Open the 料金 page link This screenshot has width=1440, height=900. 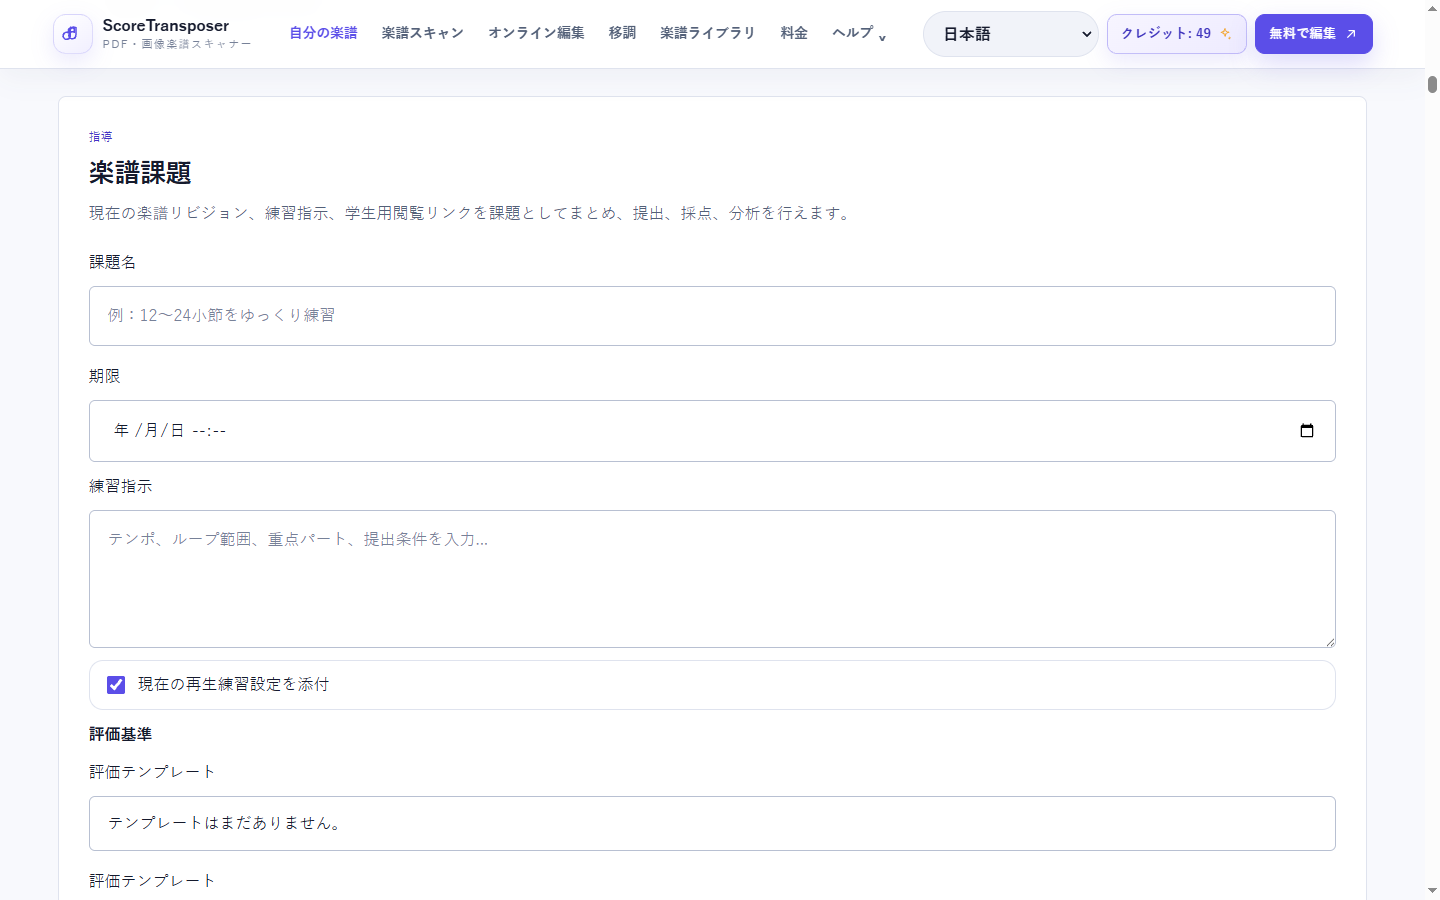pos(794,33)
